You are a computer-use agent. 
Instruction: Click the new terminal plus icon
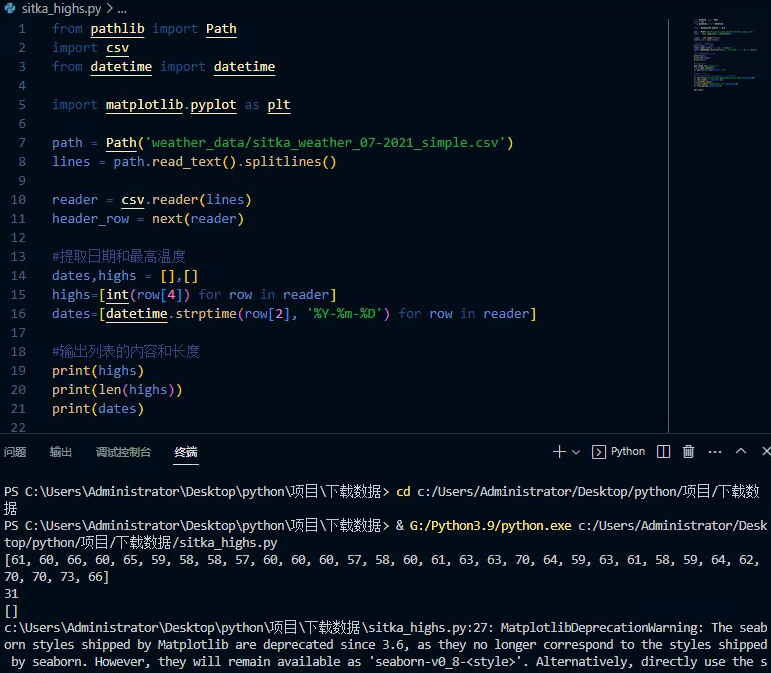(559, 452)
